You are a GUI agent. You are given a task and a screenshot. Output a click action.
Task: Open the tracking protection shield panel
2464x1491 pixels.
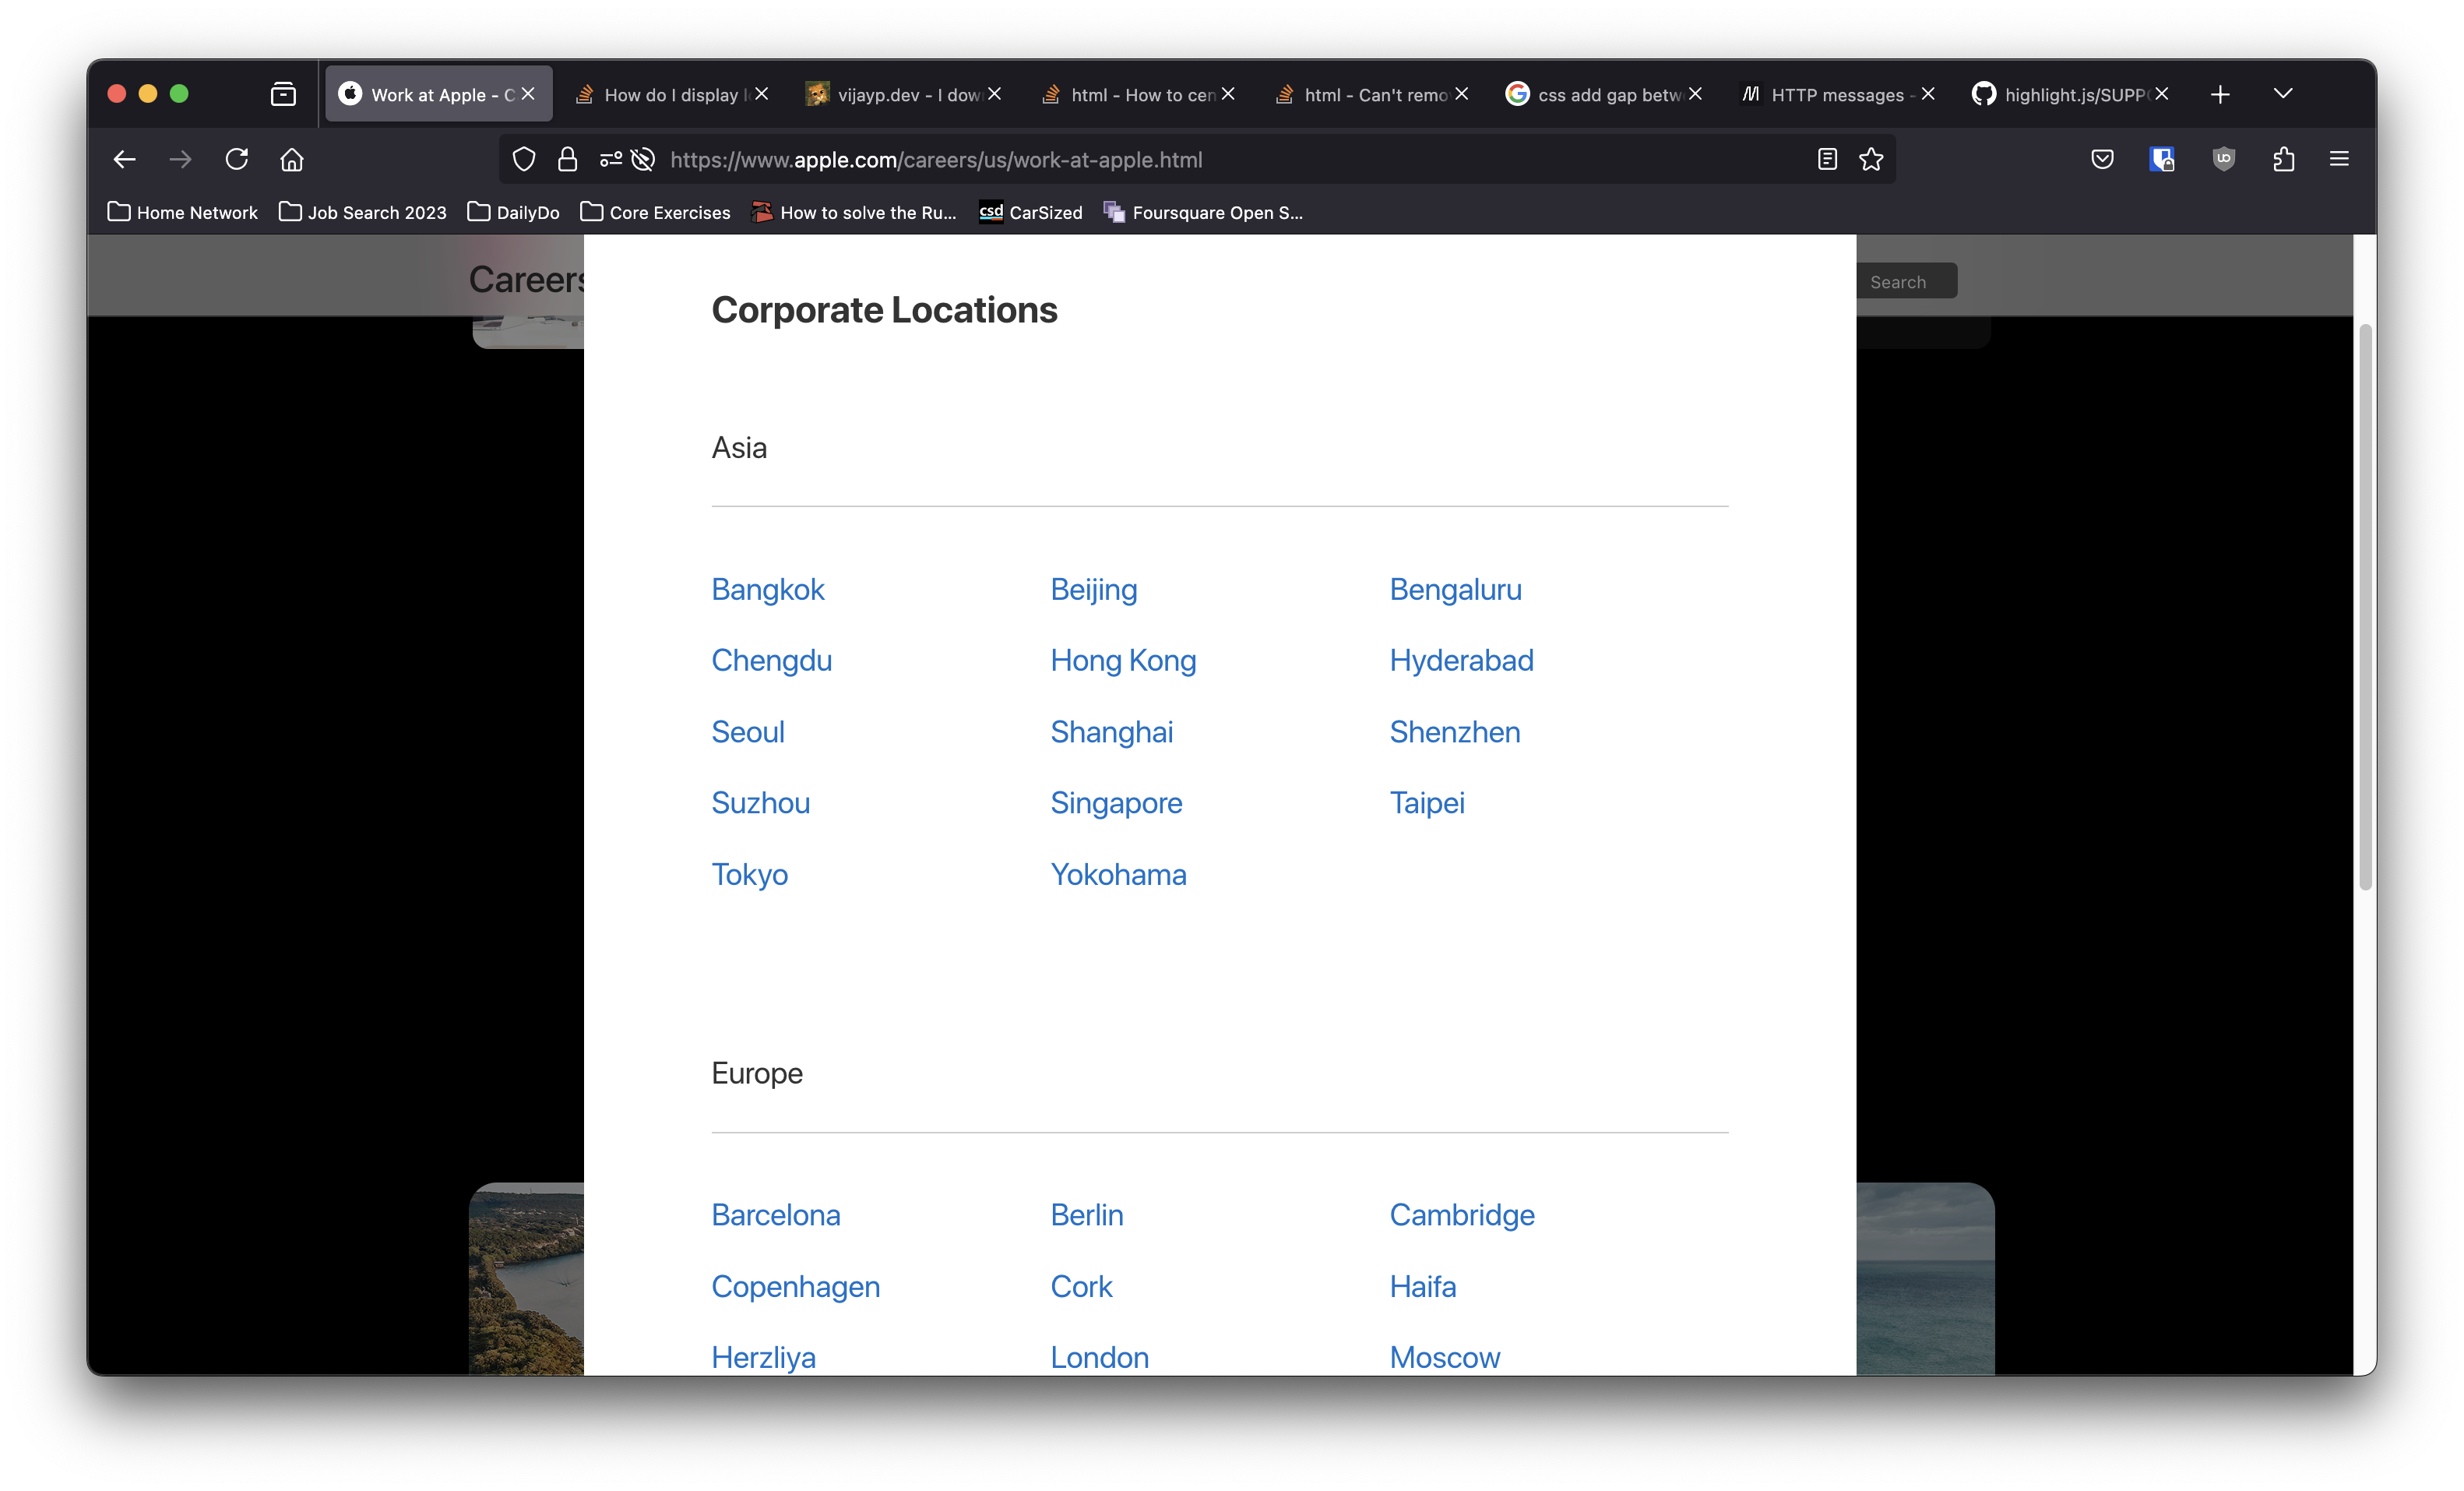click(x=523, y=159)
